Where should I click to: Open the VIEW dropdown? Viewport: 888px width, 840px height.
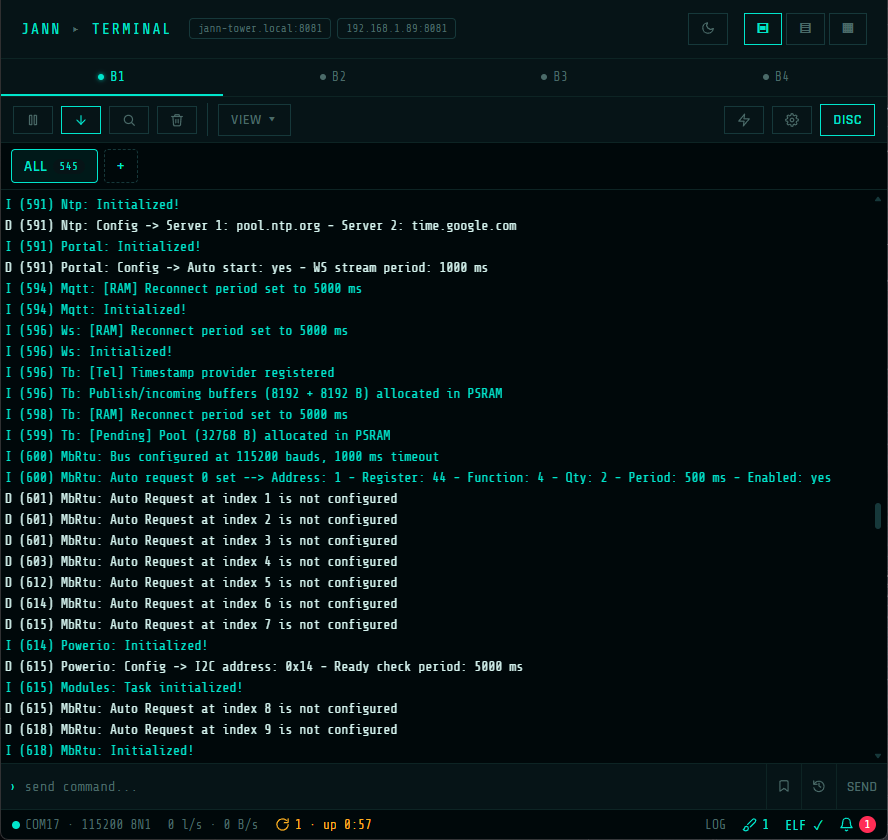coord(254,120)
